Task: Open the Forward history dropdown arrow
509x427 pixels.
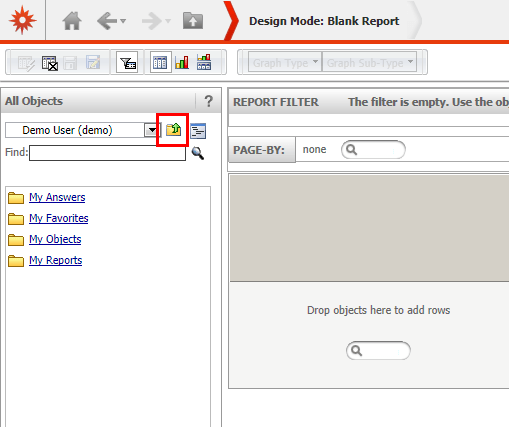Action: click(x=168, y=21)
